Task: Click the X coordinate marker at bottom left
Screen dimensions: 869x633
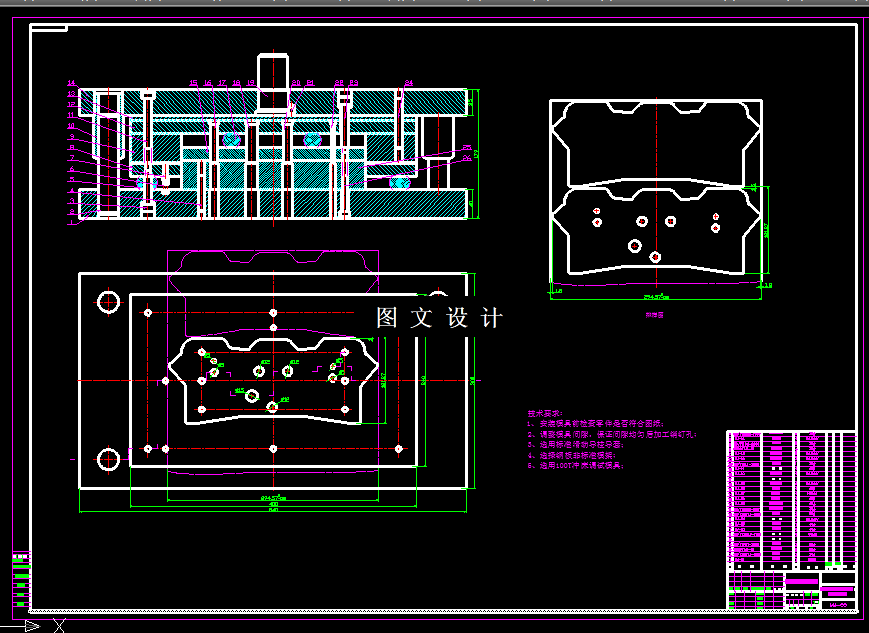Action: click(57, 627)
